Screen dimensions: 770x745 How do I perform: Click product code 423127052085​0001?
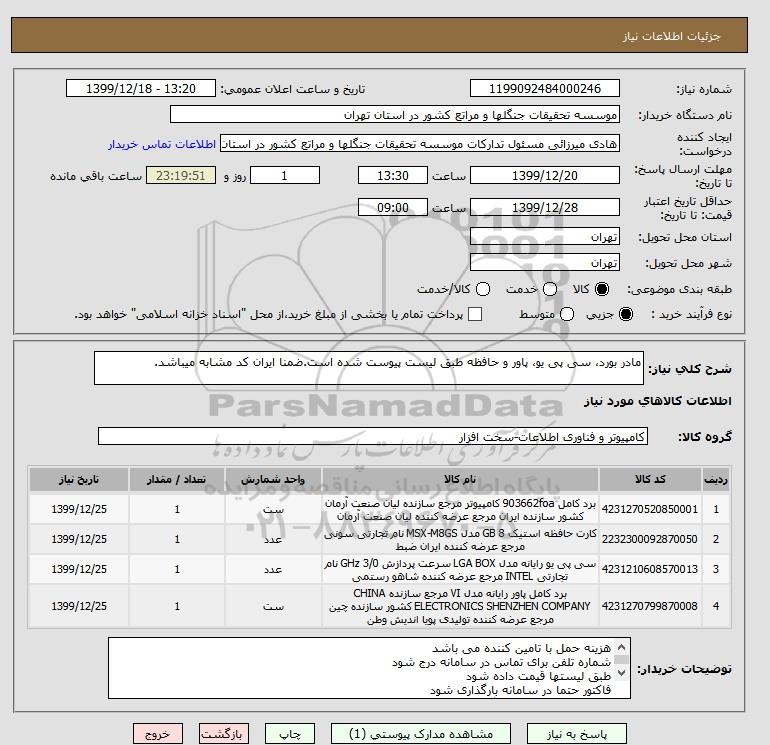click(x=650, y=509)
